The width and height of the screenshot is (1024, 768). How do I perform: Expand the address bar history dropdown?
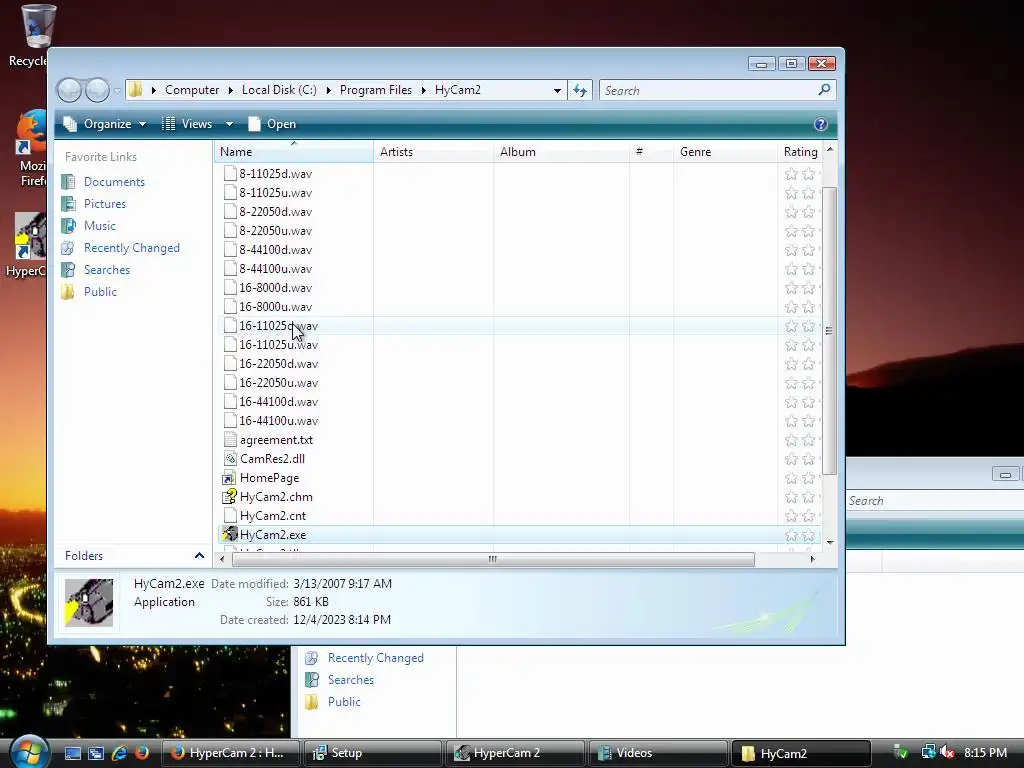coord(557,90)
